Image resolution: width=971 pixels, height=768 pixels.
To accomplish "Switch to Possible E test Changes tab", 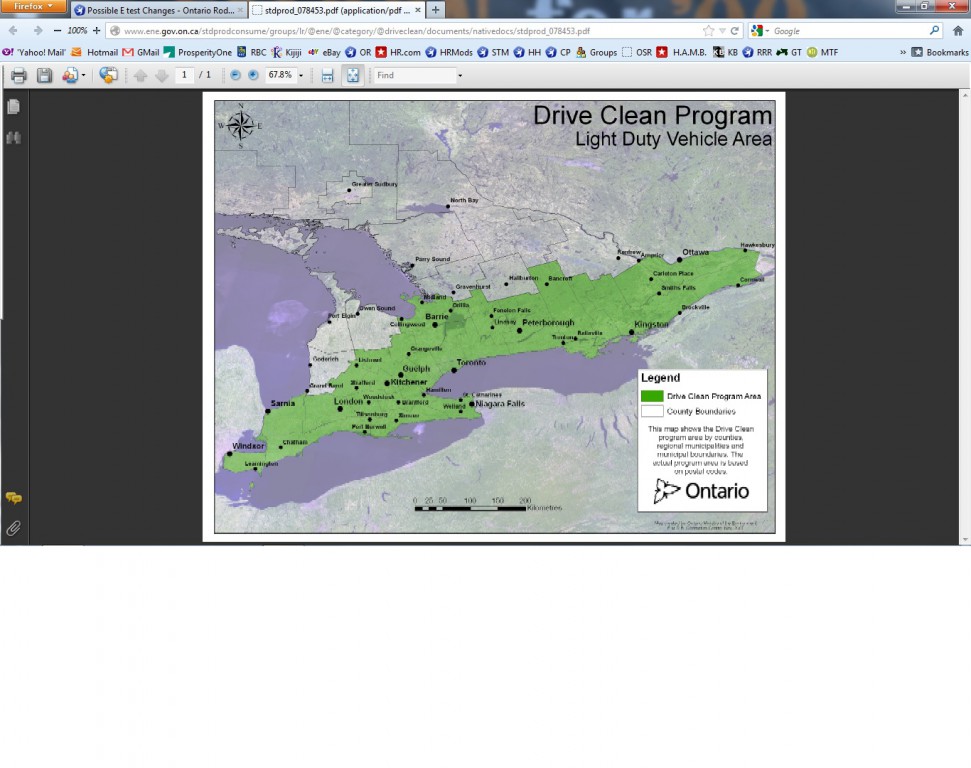I will 157,10.
